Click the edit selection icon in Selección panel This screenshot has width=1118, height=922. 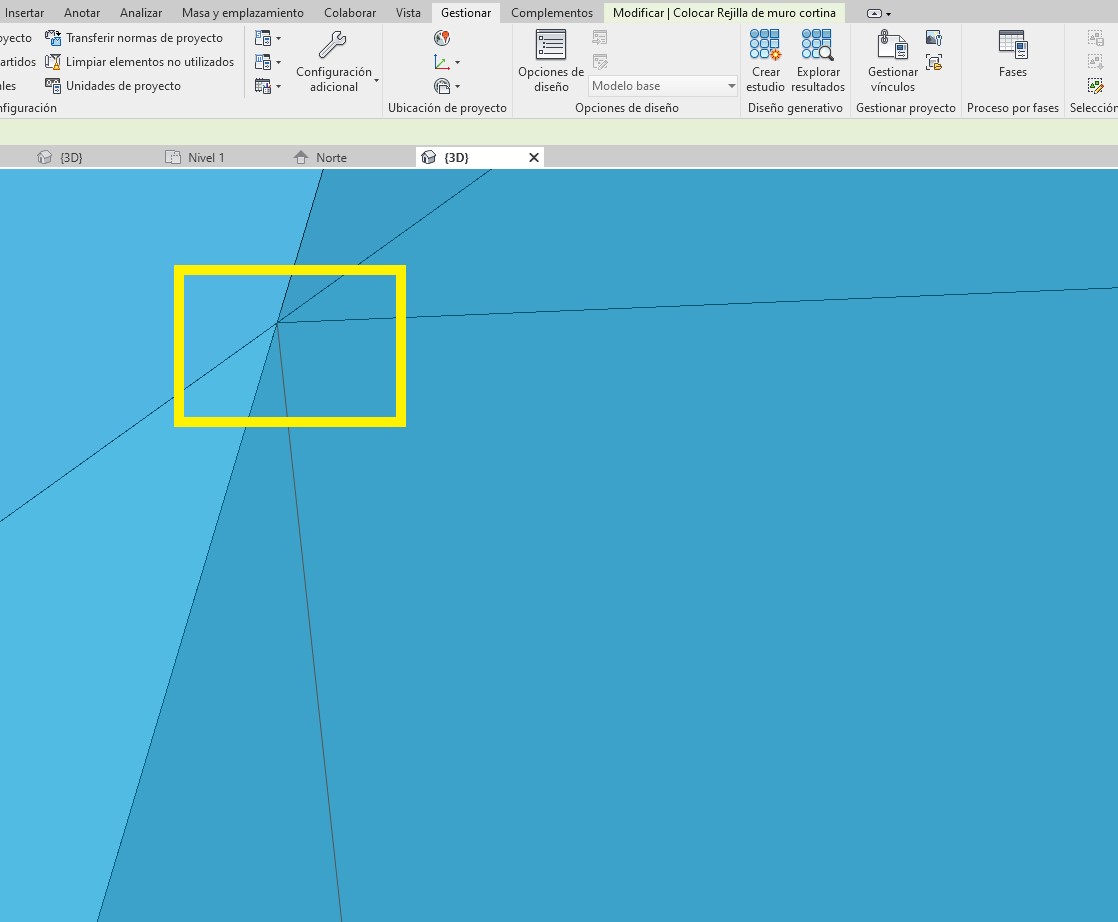pos(1095,86)
